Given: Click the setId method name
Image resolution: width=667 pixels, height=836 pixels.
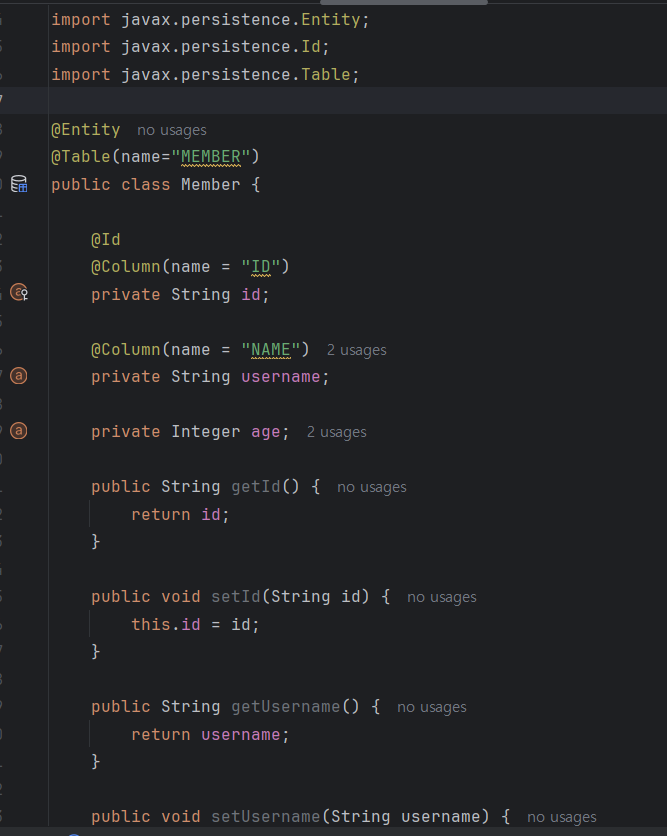Looking at the screenshot, I should click(x=236, y=597).
